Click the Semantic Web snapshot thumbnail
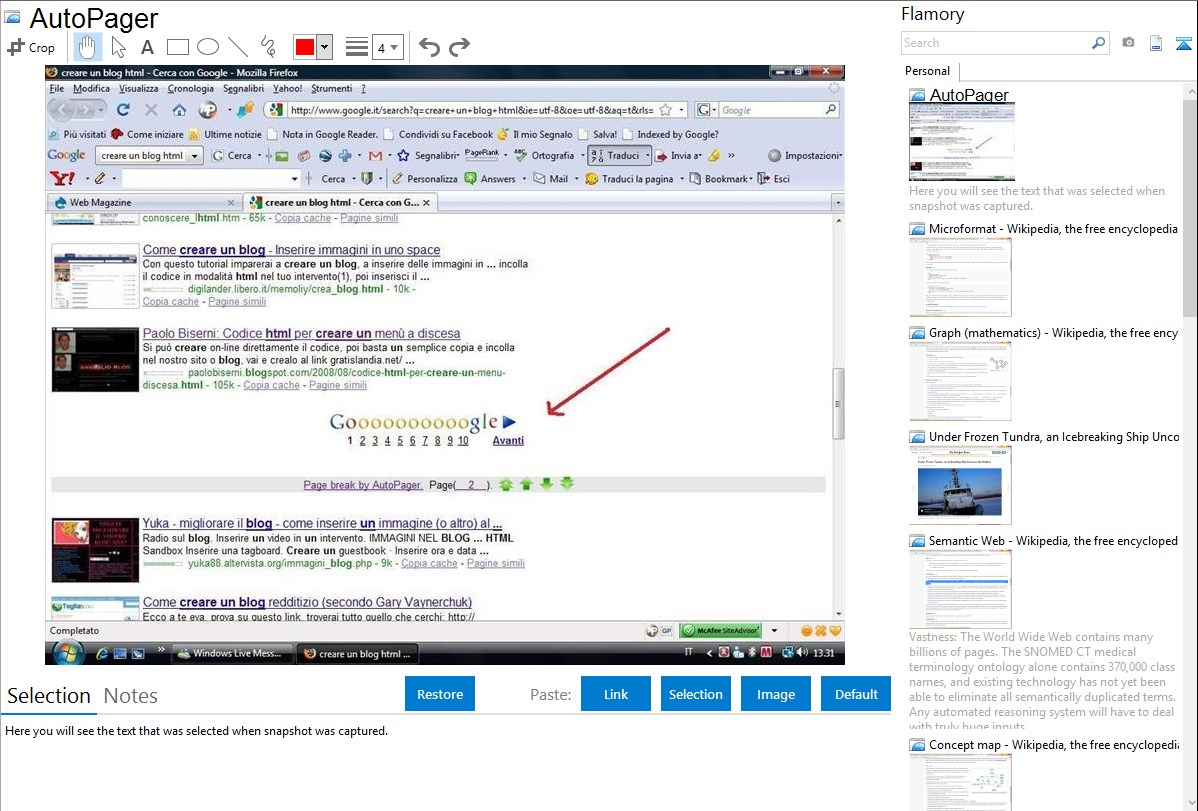Image resolution: width=1198 pixels, height=811 pixels. [960, 589]
